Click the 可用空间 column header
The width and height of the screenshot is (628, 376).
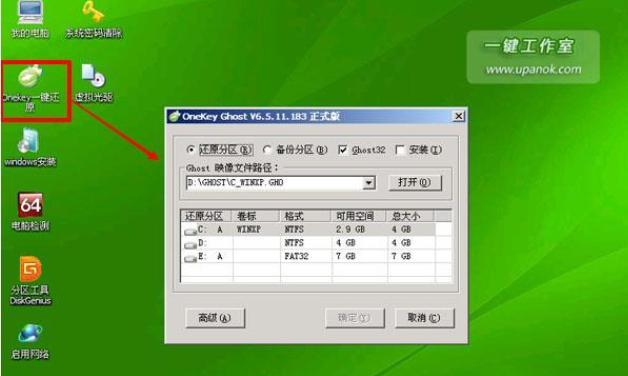[x=358, y=216]
